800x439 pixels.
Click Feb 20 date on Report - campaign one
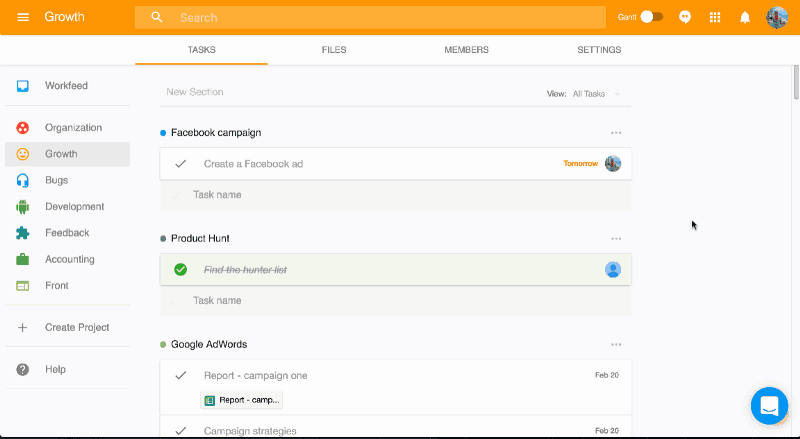tap(607, 375)
